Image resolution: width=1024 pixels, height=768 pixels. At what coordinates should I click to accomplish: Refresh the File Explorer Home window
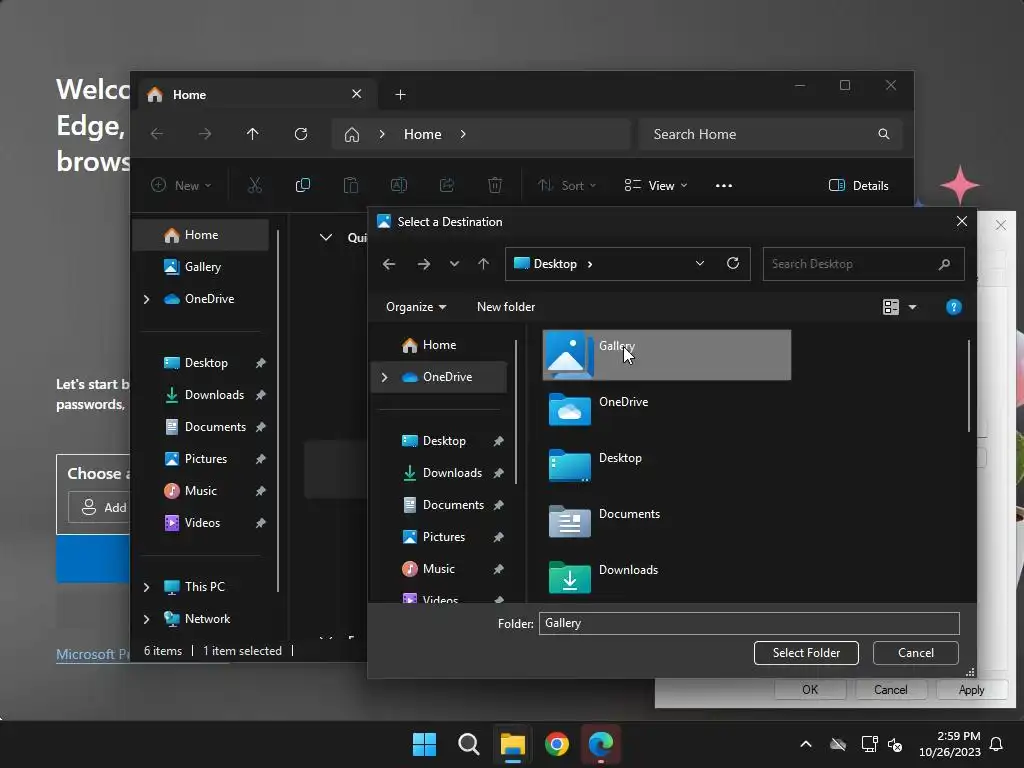(301, 134)
